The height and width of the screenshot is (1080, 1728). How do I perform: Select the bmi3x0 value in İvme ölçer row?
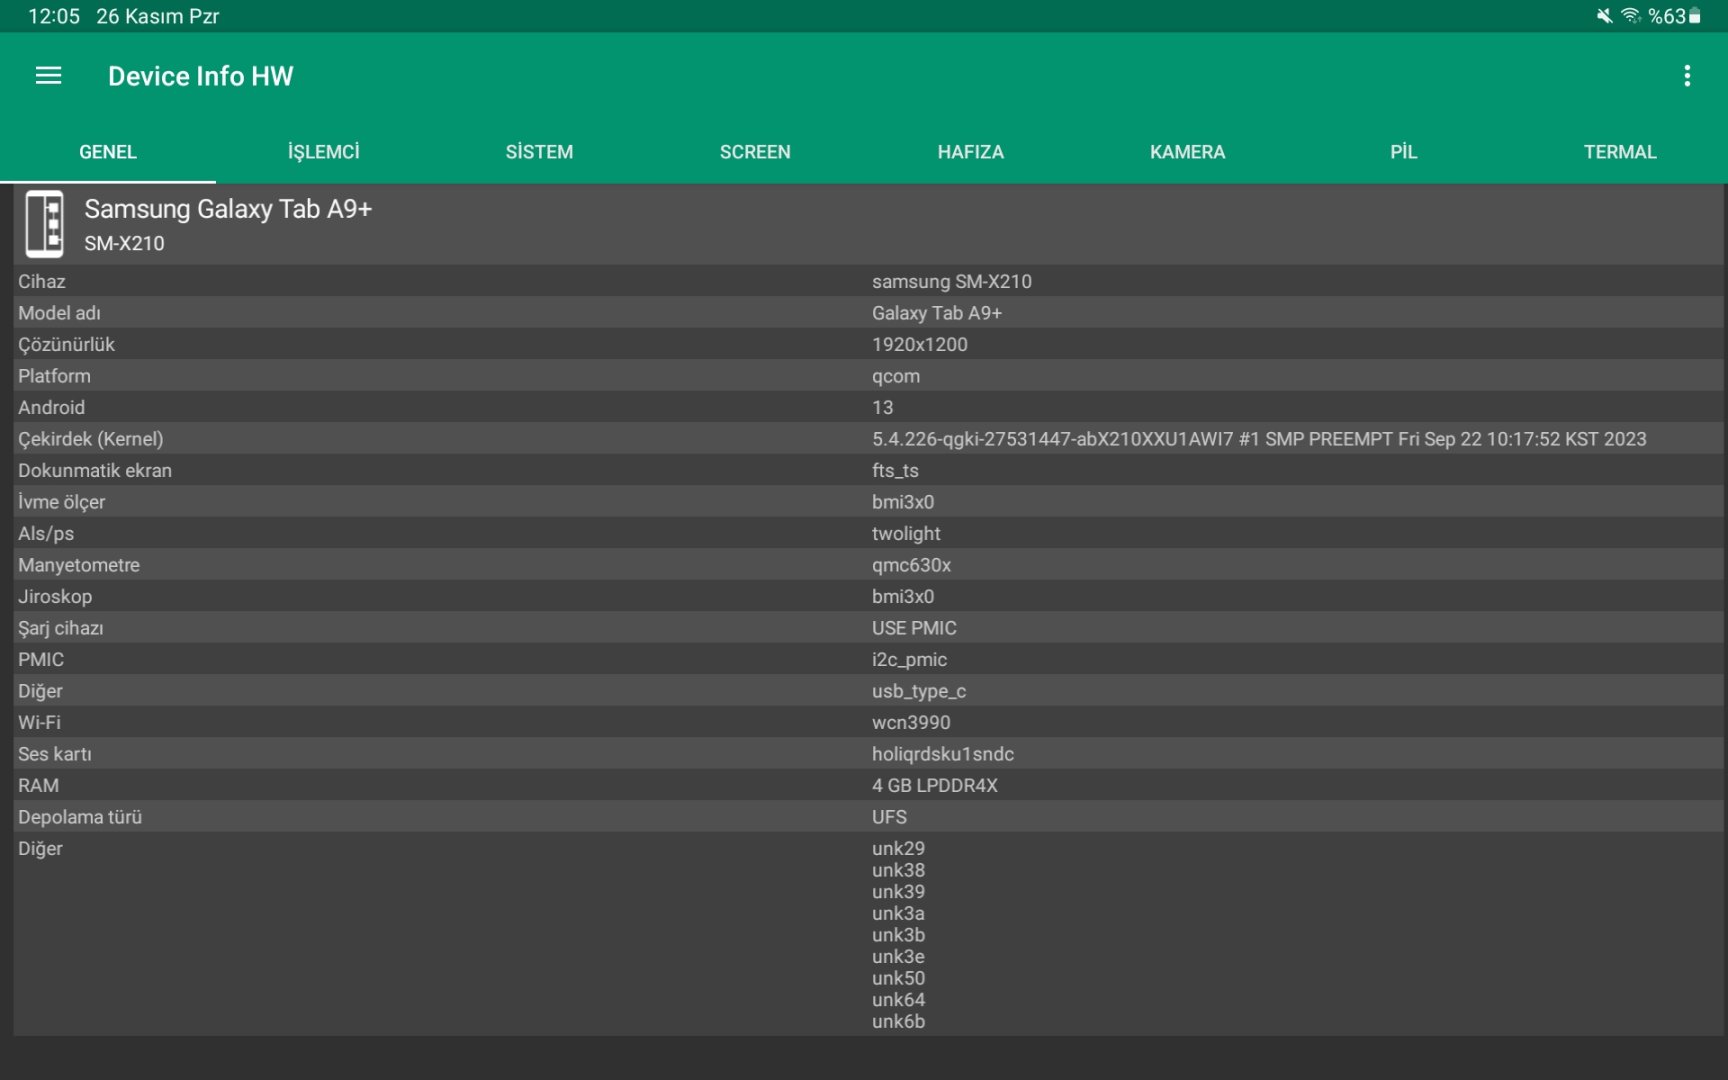903,502
